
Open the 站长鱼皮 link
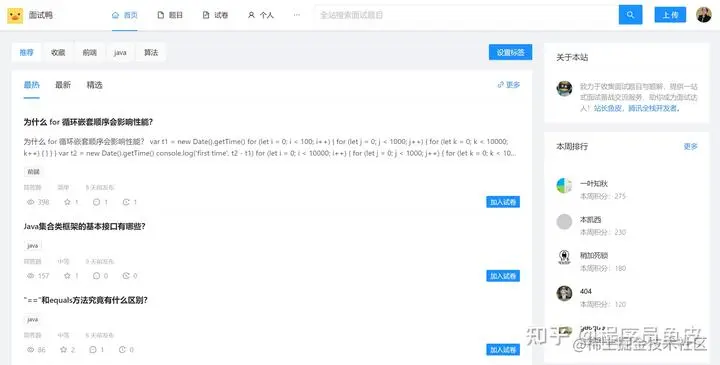click(608, 108)
